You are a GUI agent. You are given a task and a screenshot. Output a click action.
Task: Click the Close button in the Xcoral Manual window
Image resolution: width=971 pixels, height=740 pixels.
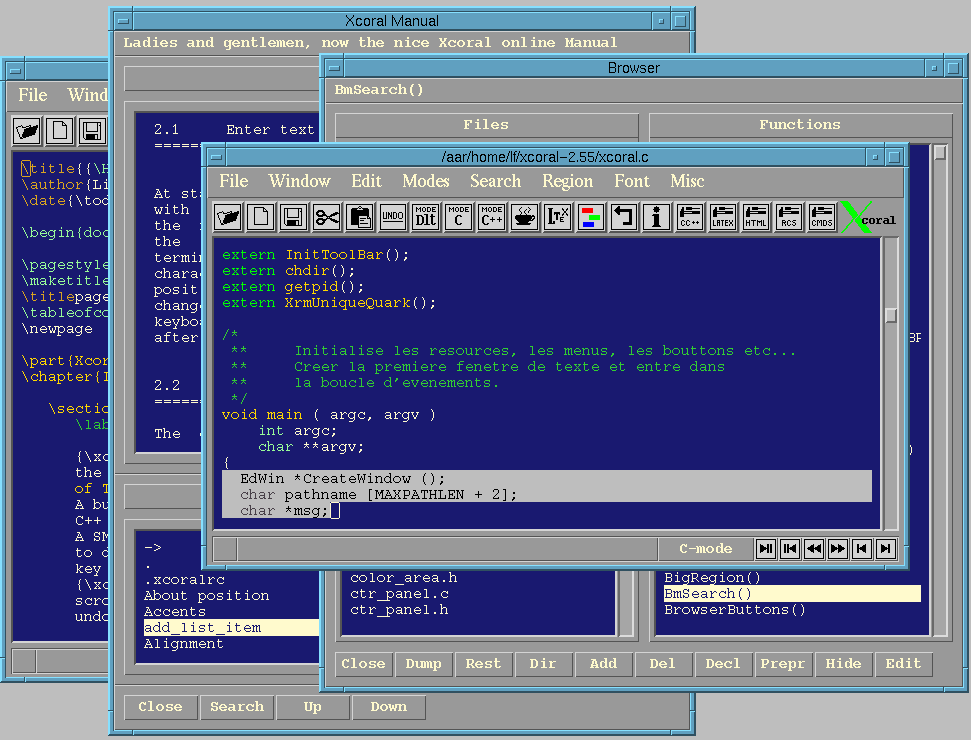coord(160,707)
